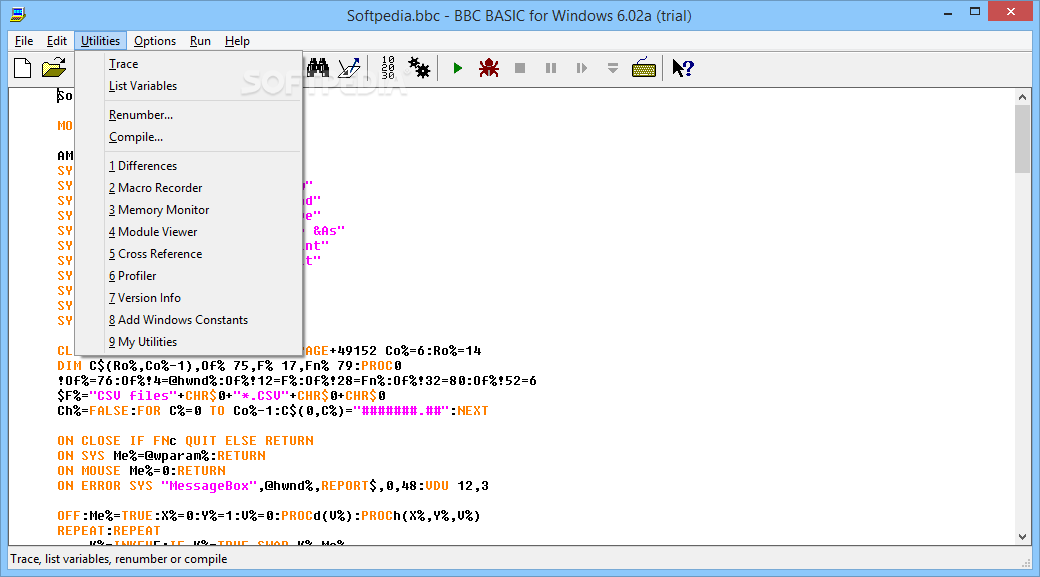Select Renumber... from the menu
This screenshot has width=1040, height=577.
tap(189, 115)
